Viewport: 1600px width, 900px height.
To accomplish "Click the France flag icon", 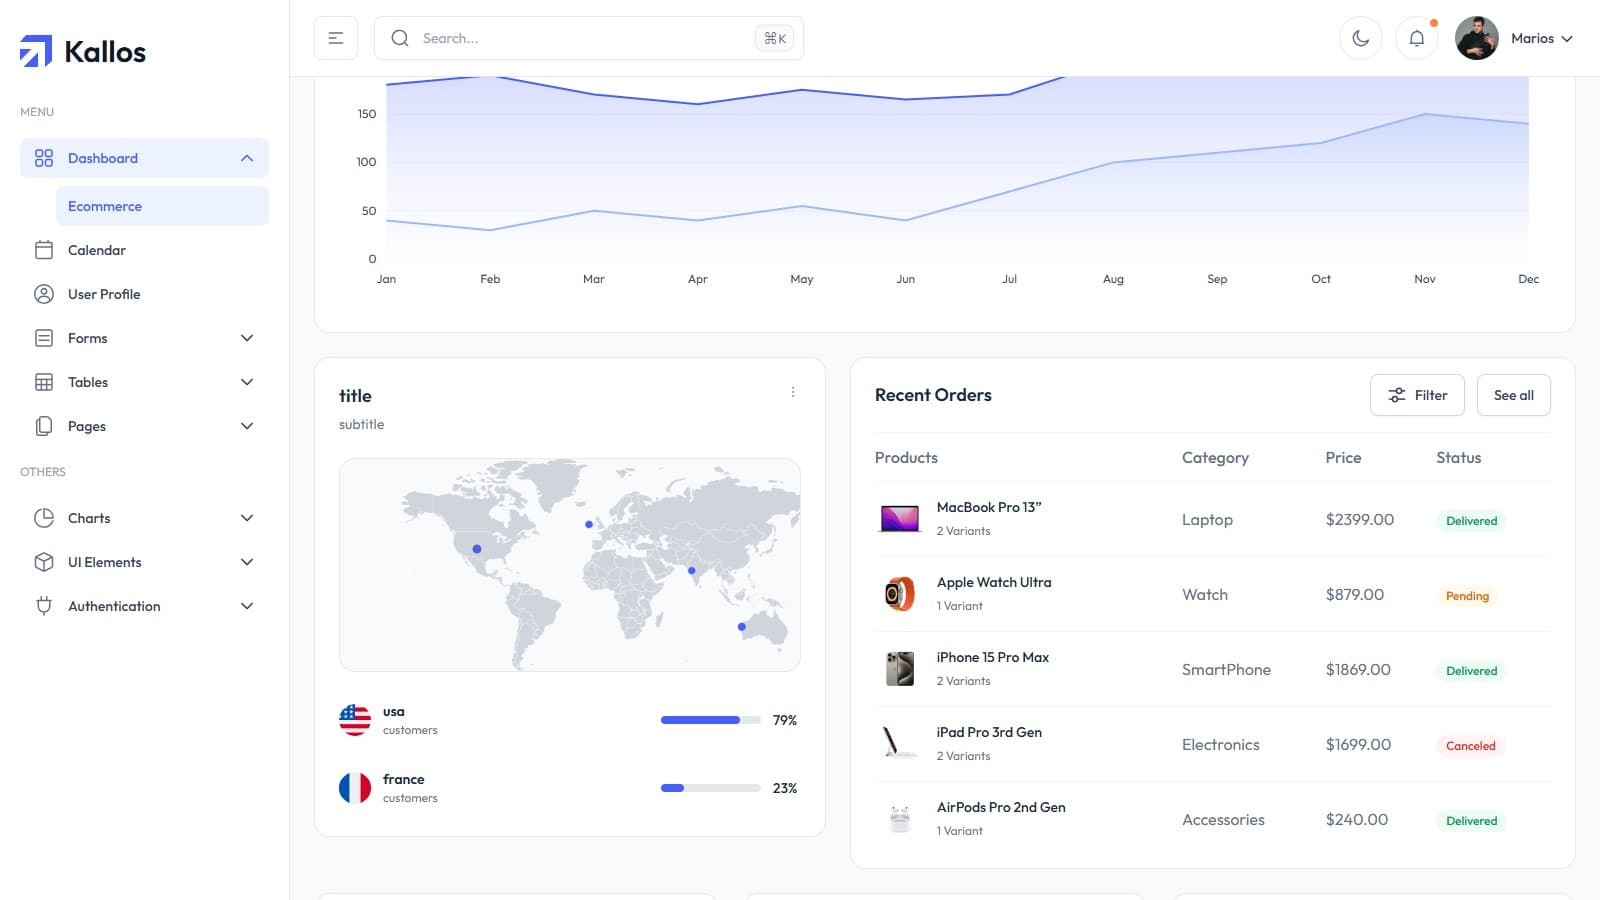I will 355,788.
